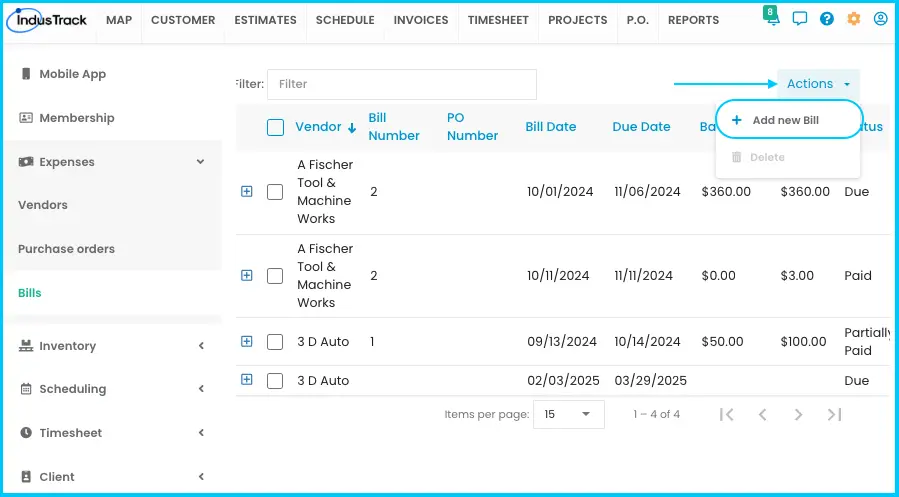Click the $3.00 amount cell
This screenshot has width=899, height=497.
[797, 276]
